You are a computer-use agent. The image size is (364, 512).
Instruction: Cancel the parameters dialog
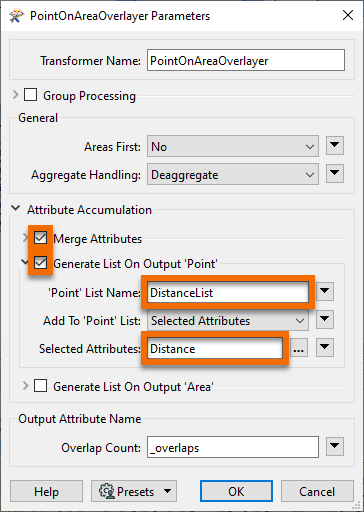pyautogui.click(x=317, y=491)
